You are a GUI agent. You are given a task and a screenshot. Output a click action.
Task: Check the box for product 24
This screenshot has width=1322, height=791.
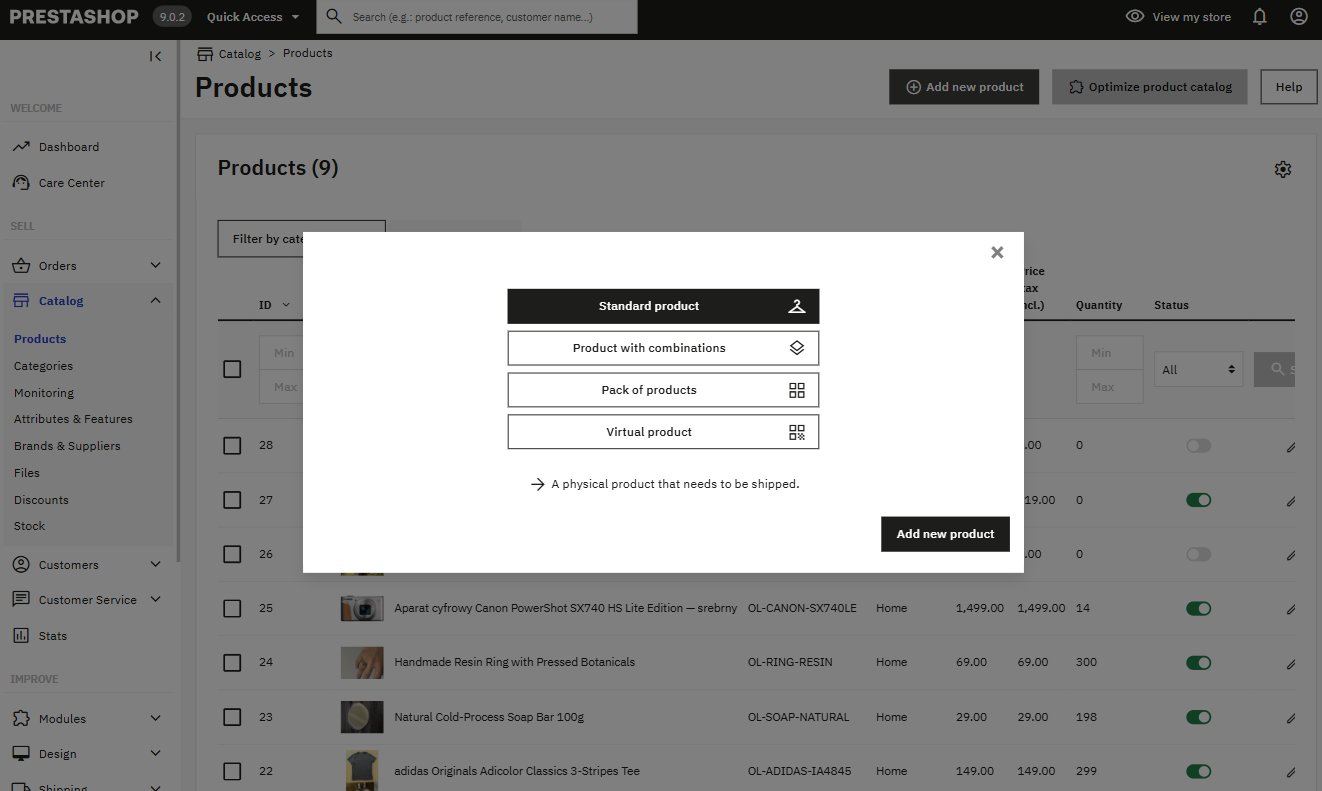232,662
